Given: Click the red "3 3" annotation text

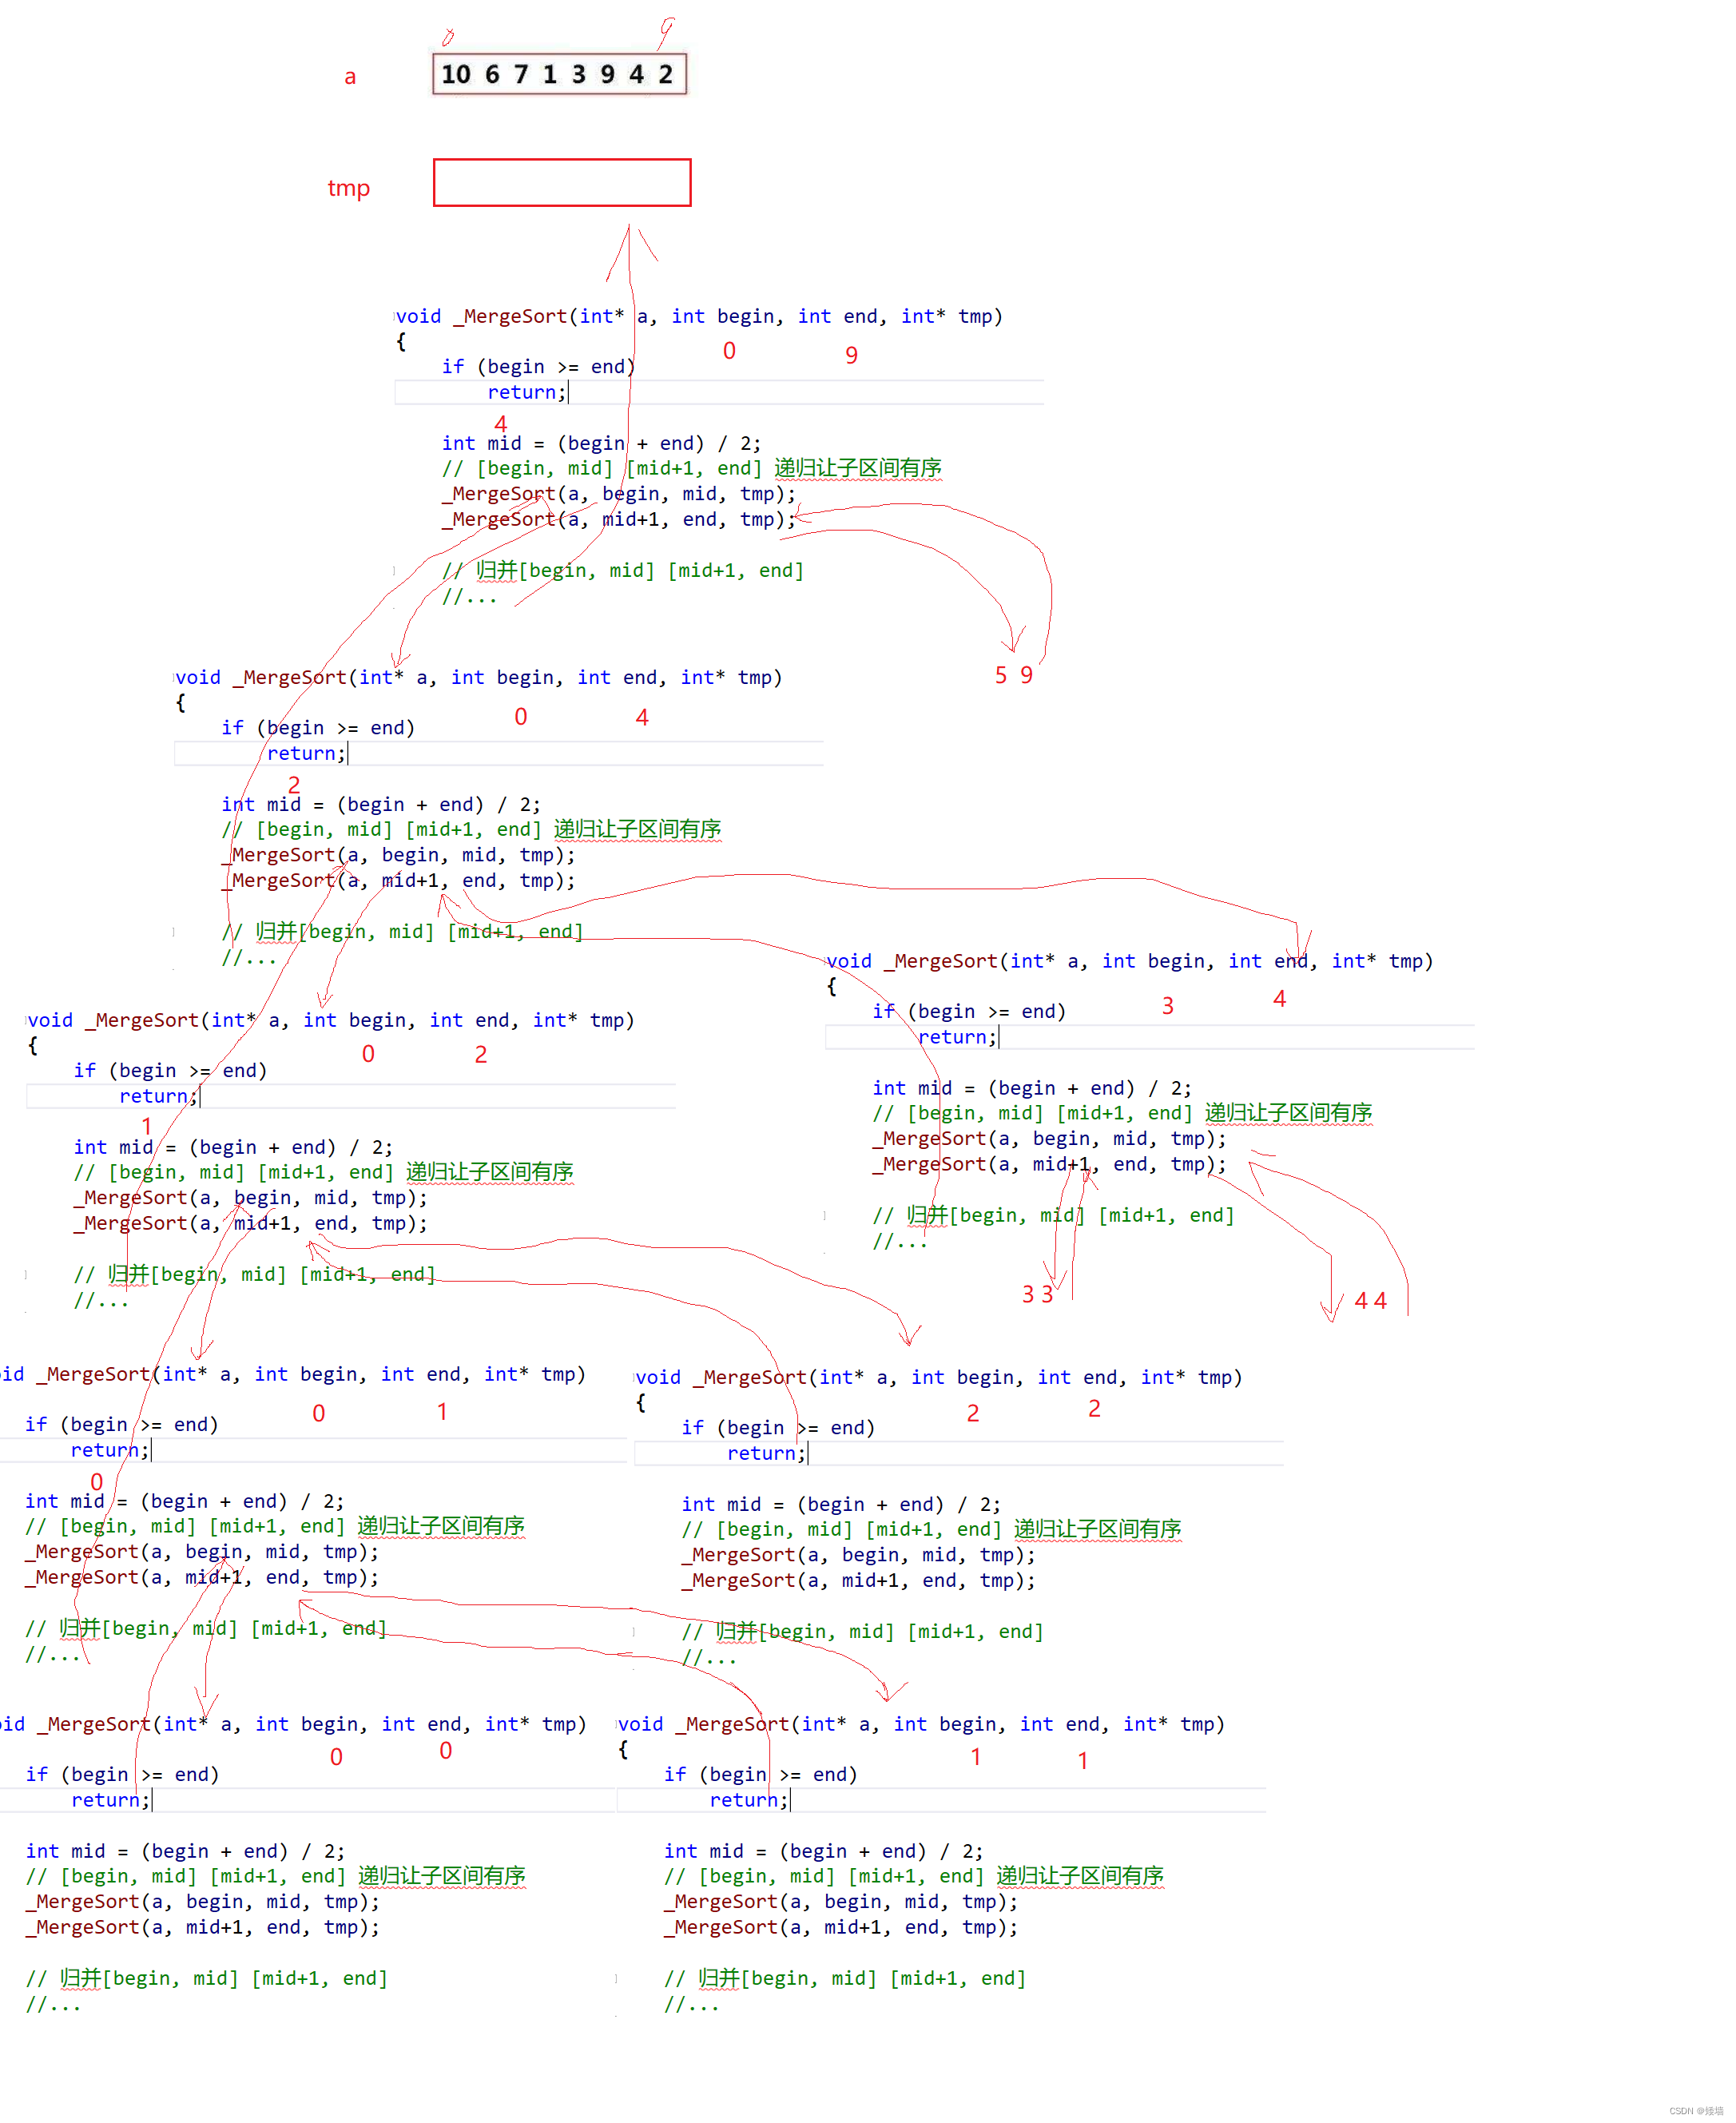Looking at the screenshot, I should coord(1038,1294).
